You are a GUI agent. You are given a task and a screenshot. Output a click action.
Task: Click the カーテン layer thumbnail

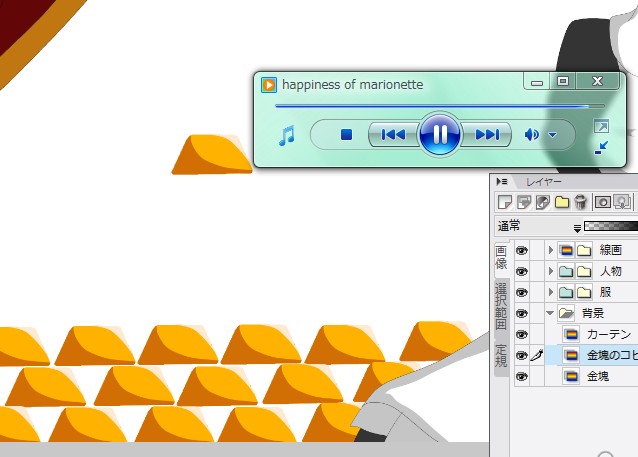[572, 334]
